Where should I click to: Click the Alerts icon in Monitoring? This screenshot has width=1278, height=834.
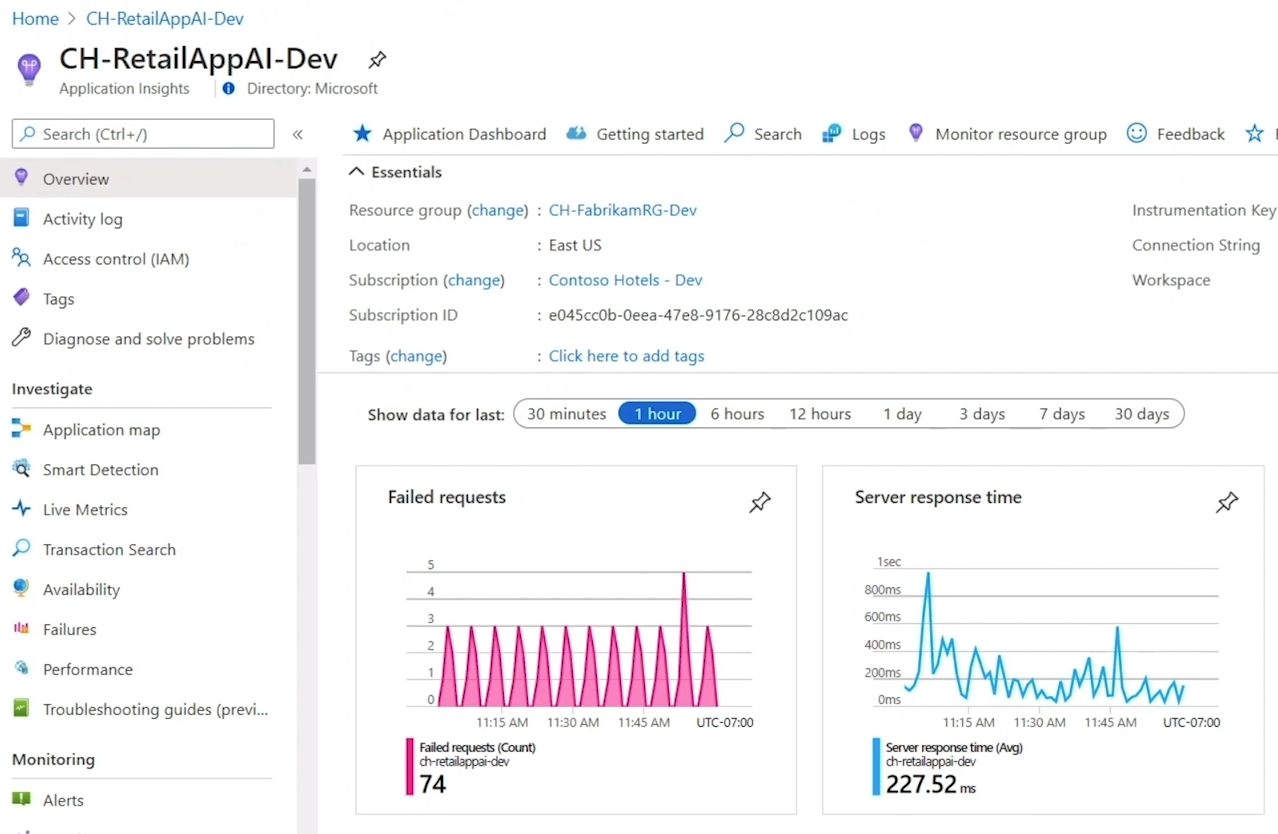click(21, 800)
